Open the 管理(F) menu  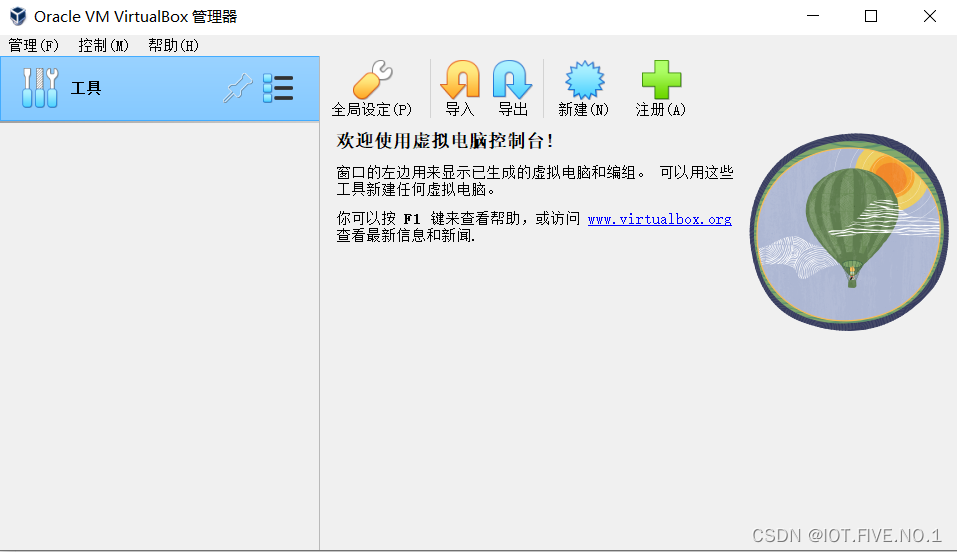34,46
